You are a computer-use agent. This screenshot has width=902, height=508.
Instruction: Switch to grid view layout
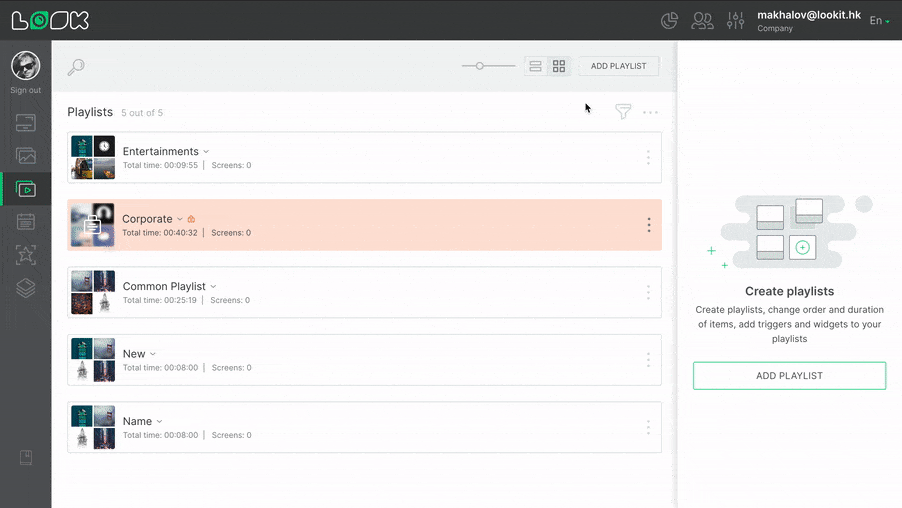pyautogui.click(x=559, y=66)
